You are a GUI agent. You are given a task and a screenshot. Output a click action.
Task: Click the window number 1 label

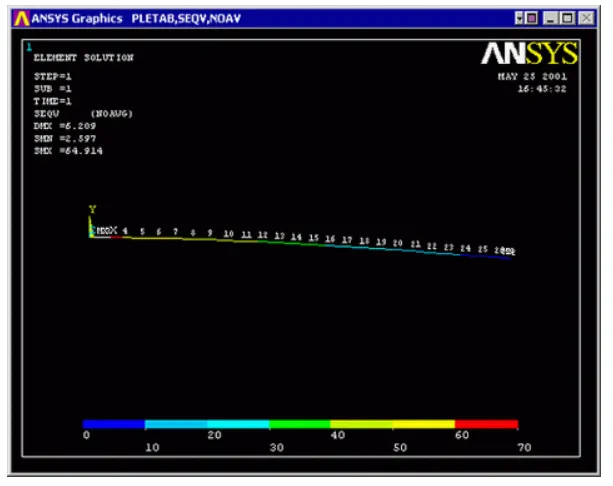tap(29, 47)
